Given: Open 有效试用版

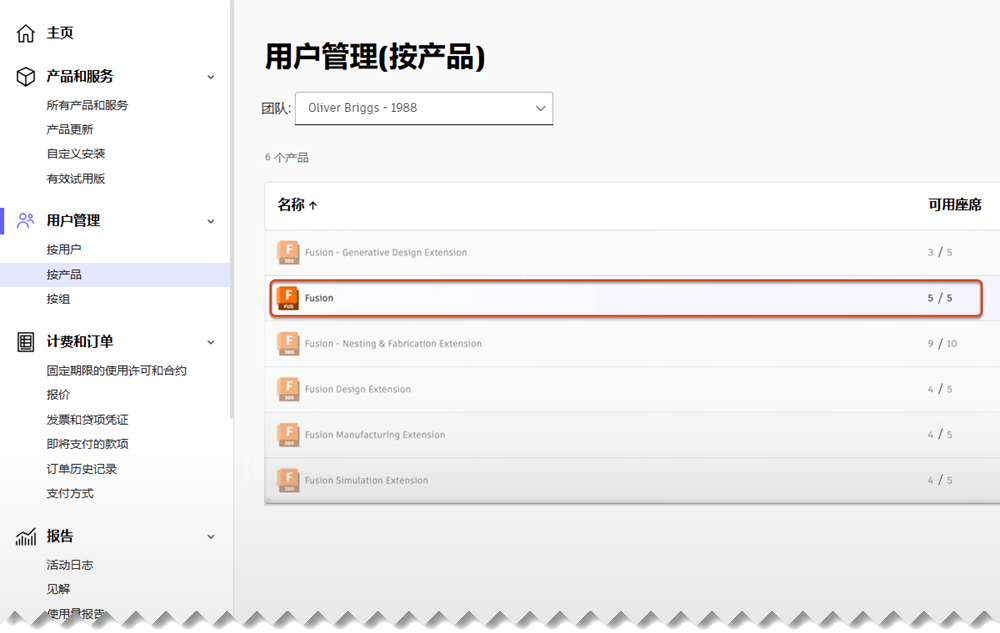Looking at the screenshot, I should point(75,178).
